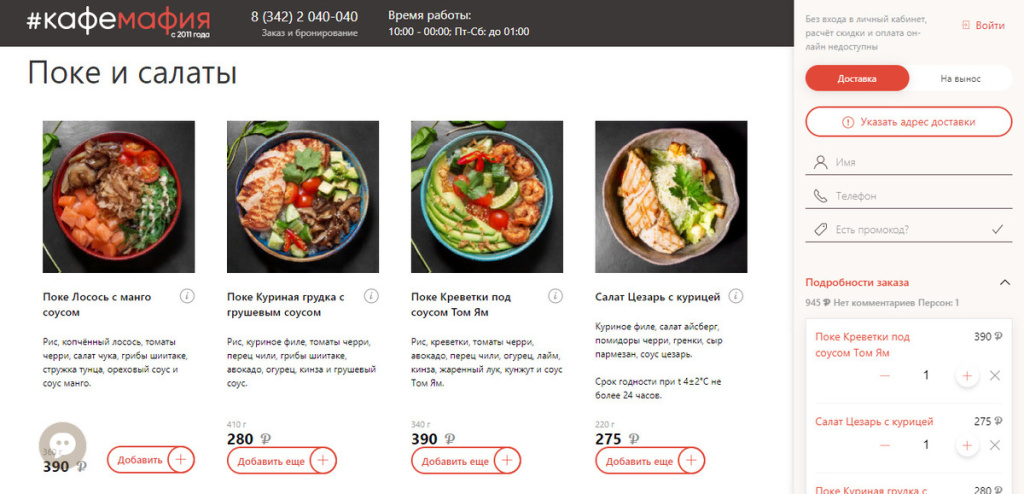Add Поке Лосось to the order
Image resolution: width=1024 pixels, height=494 pixels.
(150, 460)
